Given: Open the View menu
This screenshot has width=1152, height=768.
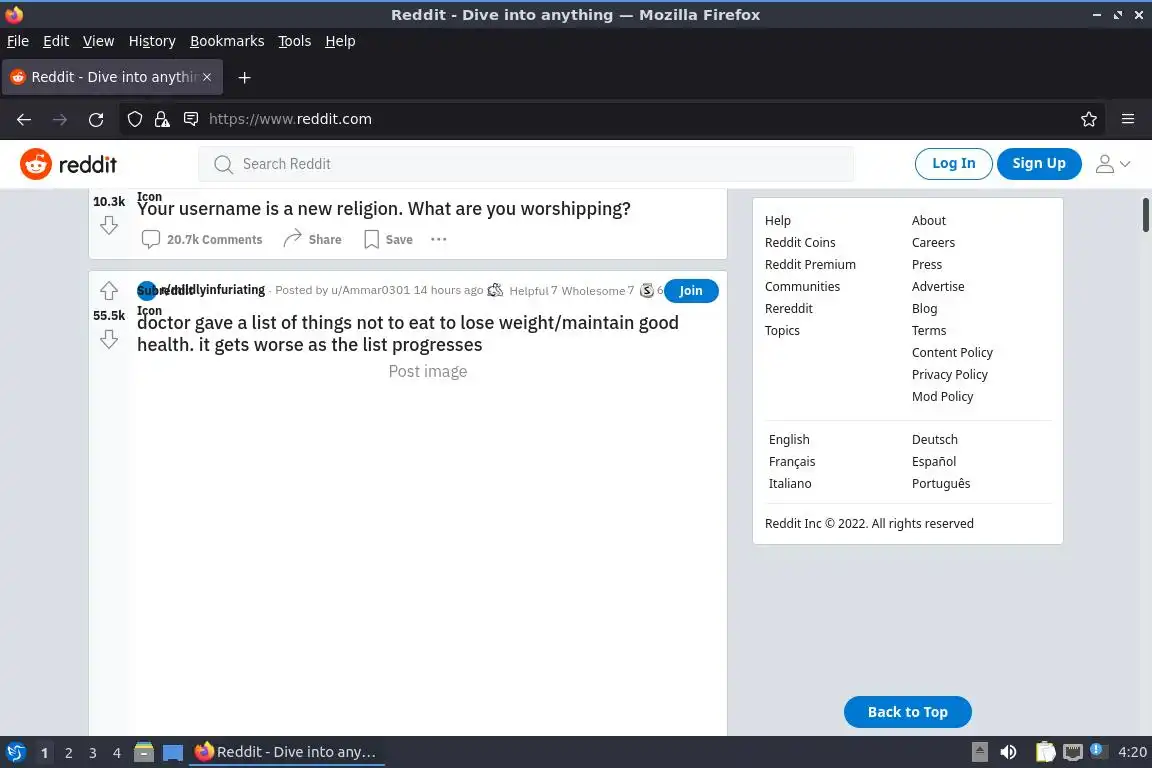Looking at the screenshot, I should [98, 41].
